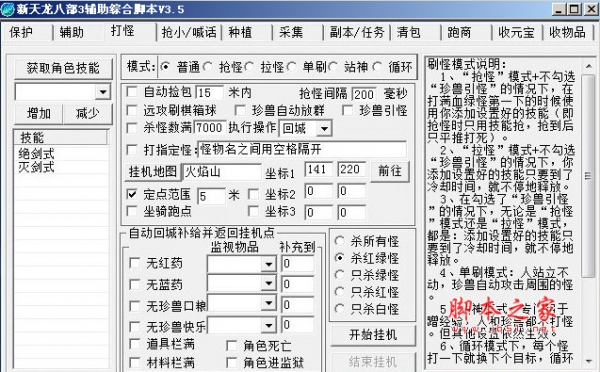Screen dimensions: 600x372
Task: Select the 只杀白怪 radio button
Action: 339,308
